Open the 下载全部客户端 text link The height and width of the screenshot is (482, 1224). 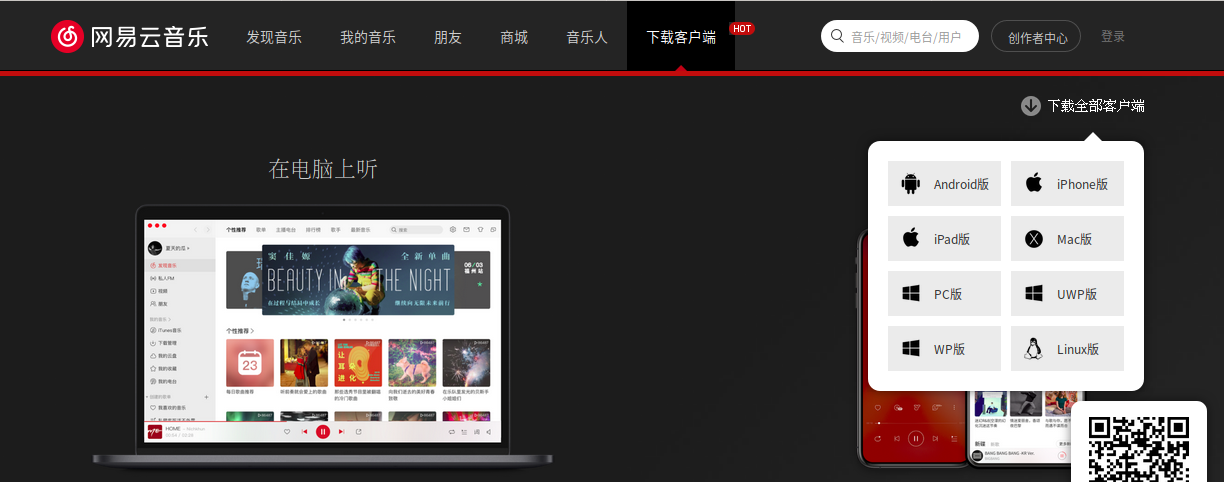pyautogui.click(x=1096, y=106)
